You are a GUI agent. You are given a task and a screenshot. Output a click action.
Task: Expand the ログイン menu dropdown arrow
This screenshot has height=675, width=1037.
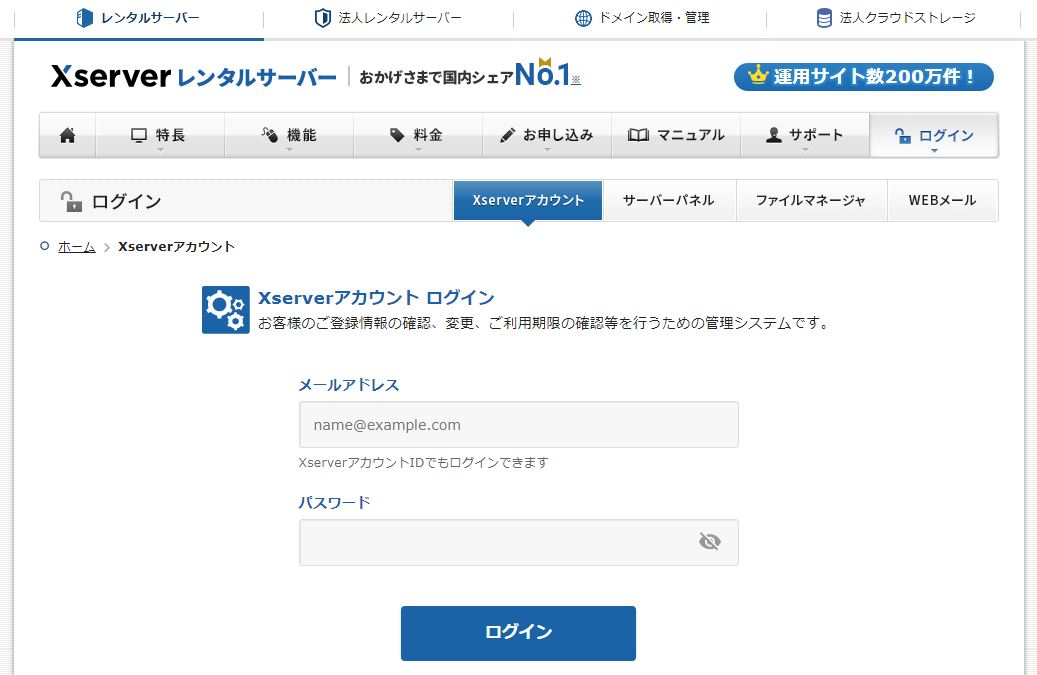(934, 151)
